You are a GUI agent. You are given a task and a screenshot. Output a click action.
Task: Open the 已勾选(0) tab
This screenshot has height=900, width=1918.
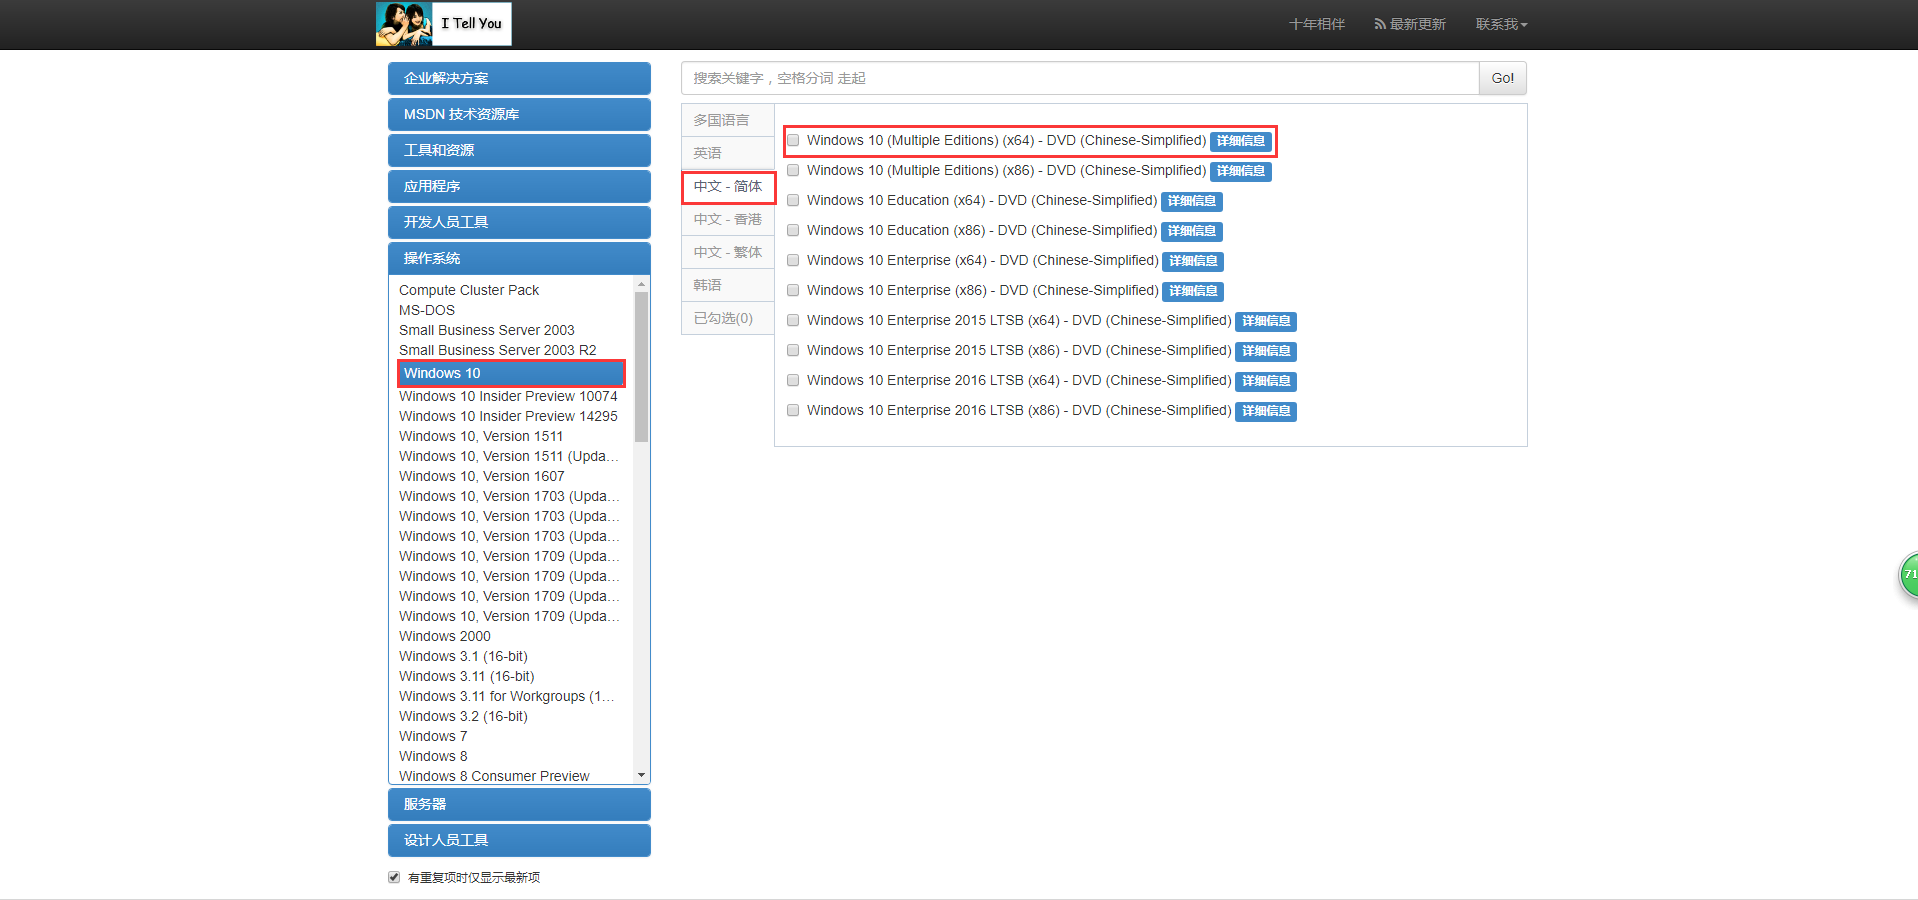coord(728,318)
